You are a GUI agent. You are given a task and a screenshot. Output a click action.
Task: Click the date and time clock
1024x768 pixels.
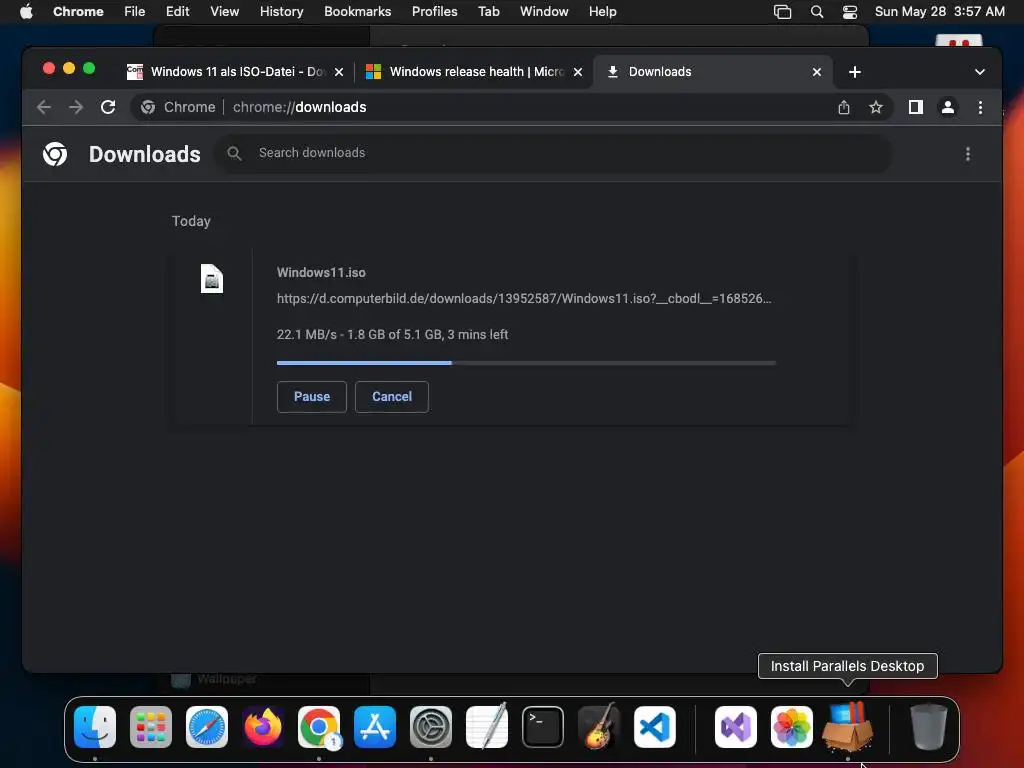pyautogui.click(x=939, y=11)
